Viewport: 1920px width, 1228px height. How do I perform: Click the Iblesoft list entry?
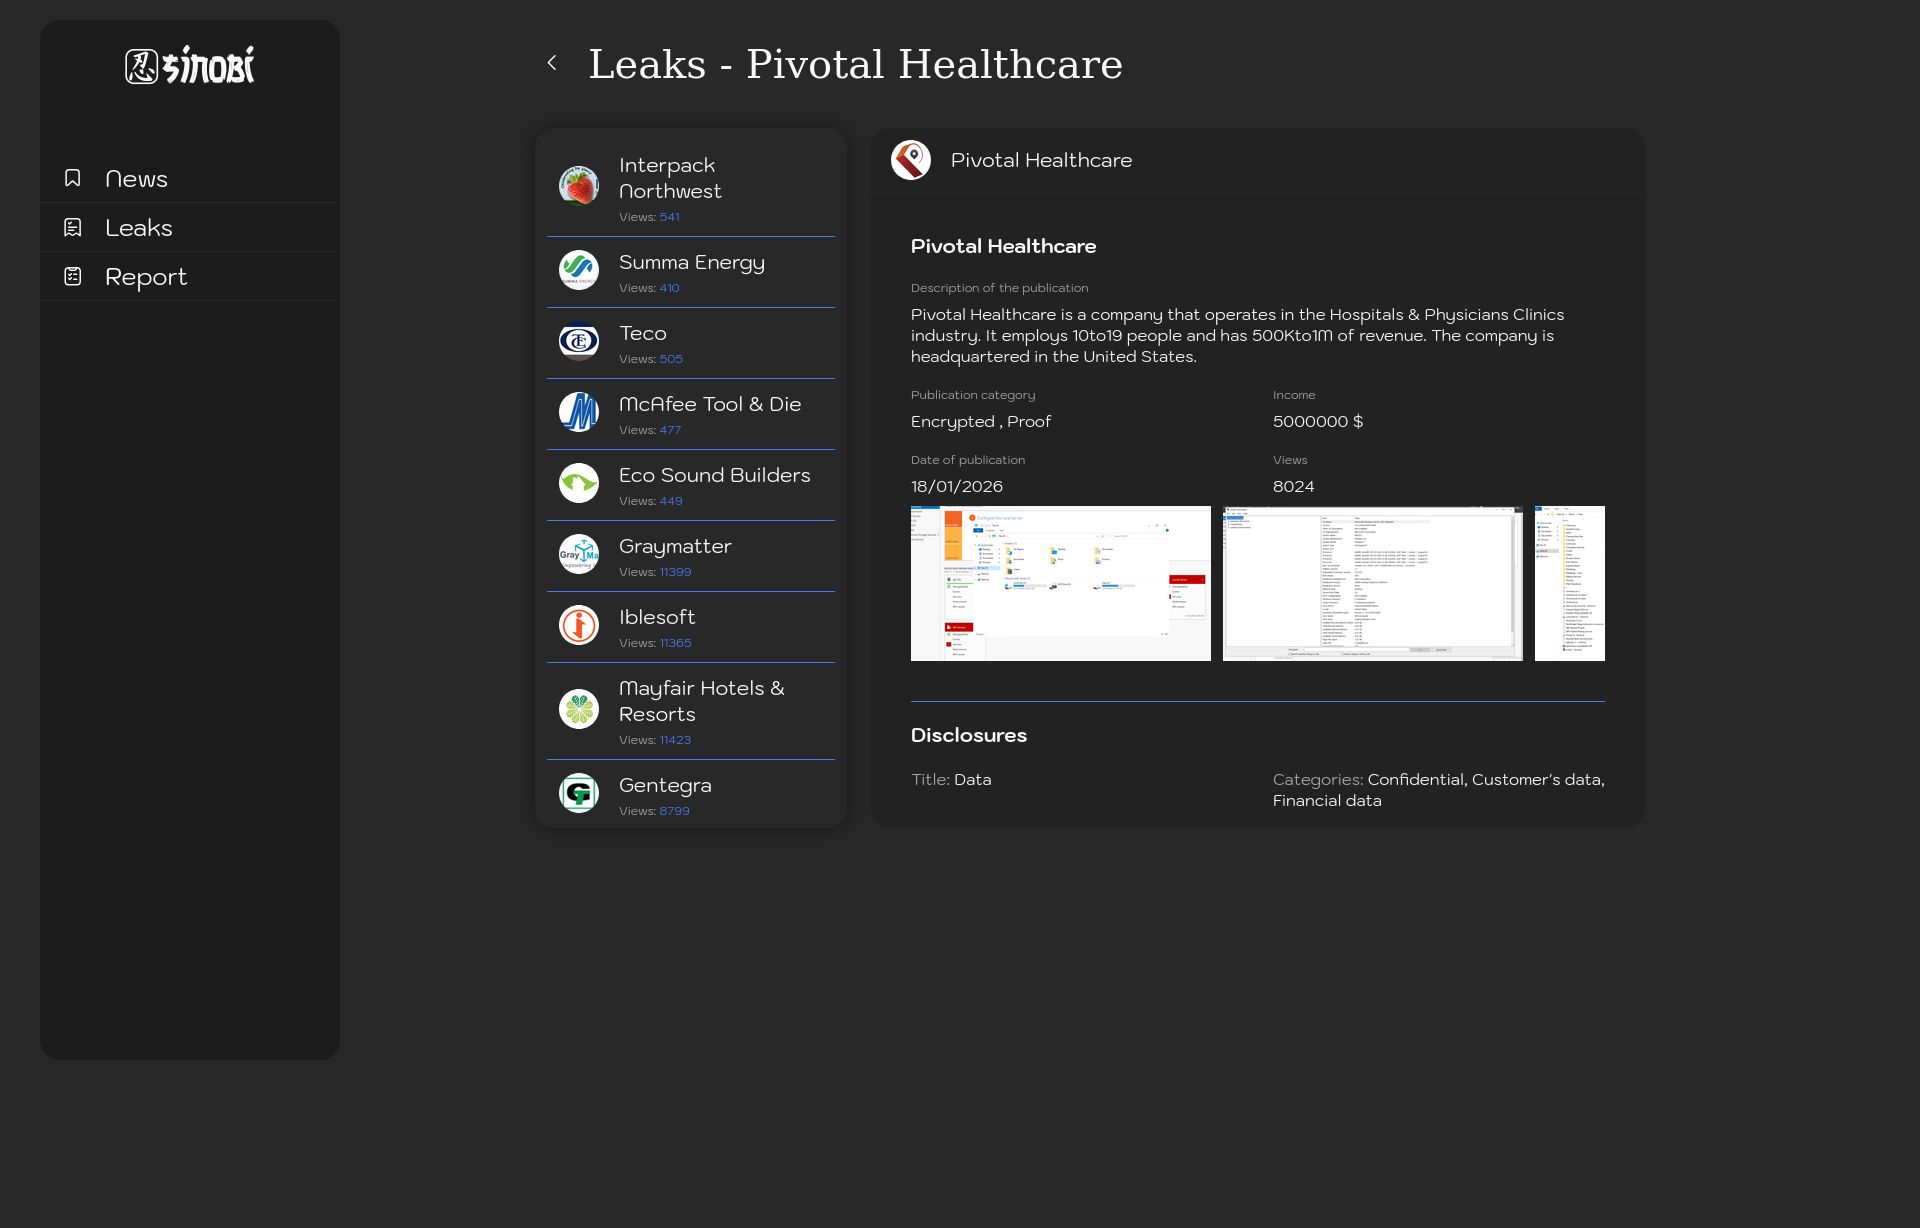click(x=657, y=618)
